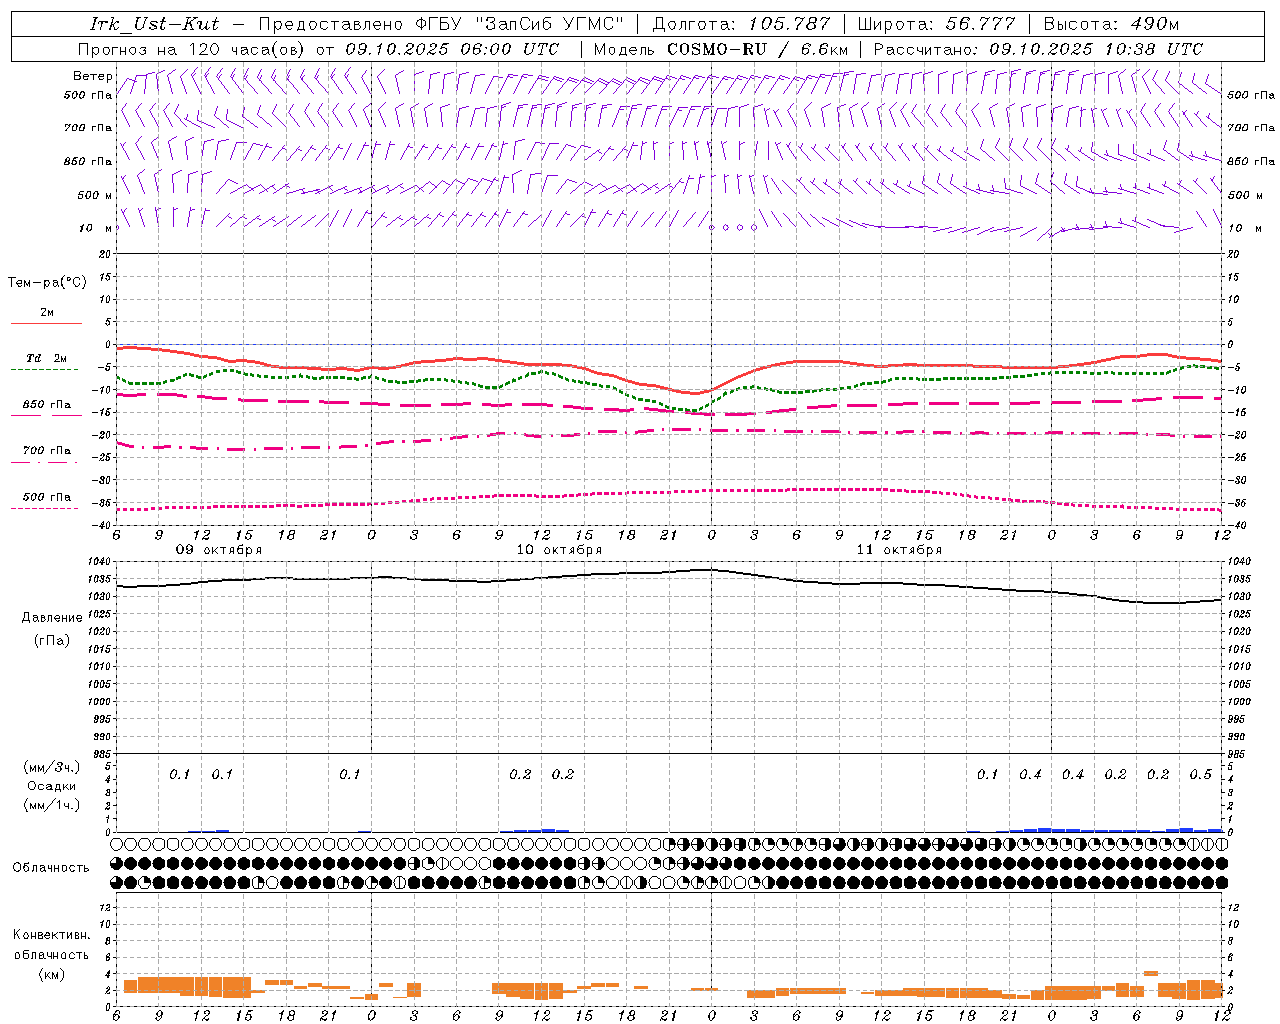The image size is (1280, 1024).
Task: Click the '700 гПа' legend entry in temperature panel
Action: [47, 451]
